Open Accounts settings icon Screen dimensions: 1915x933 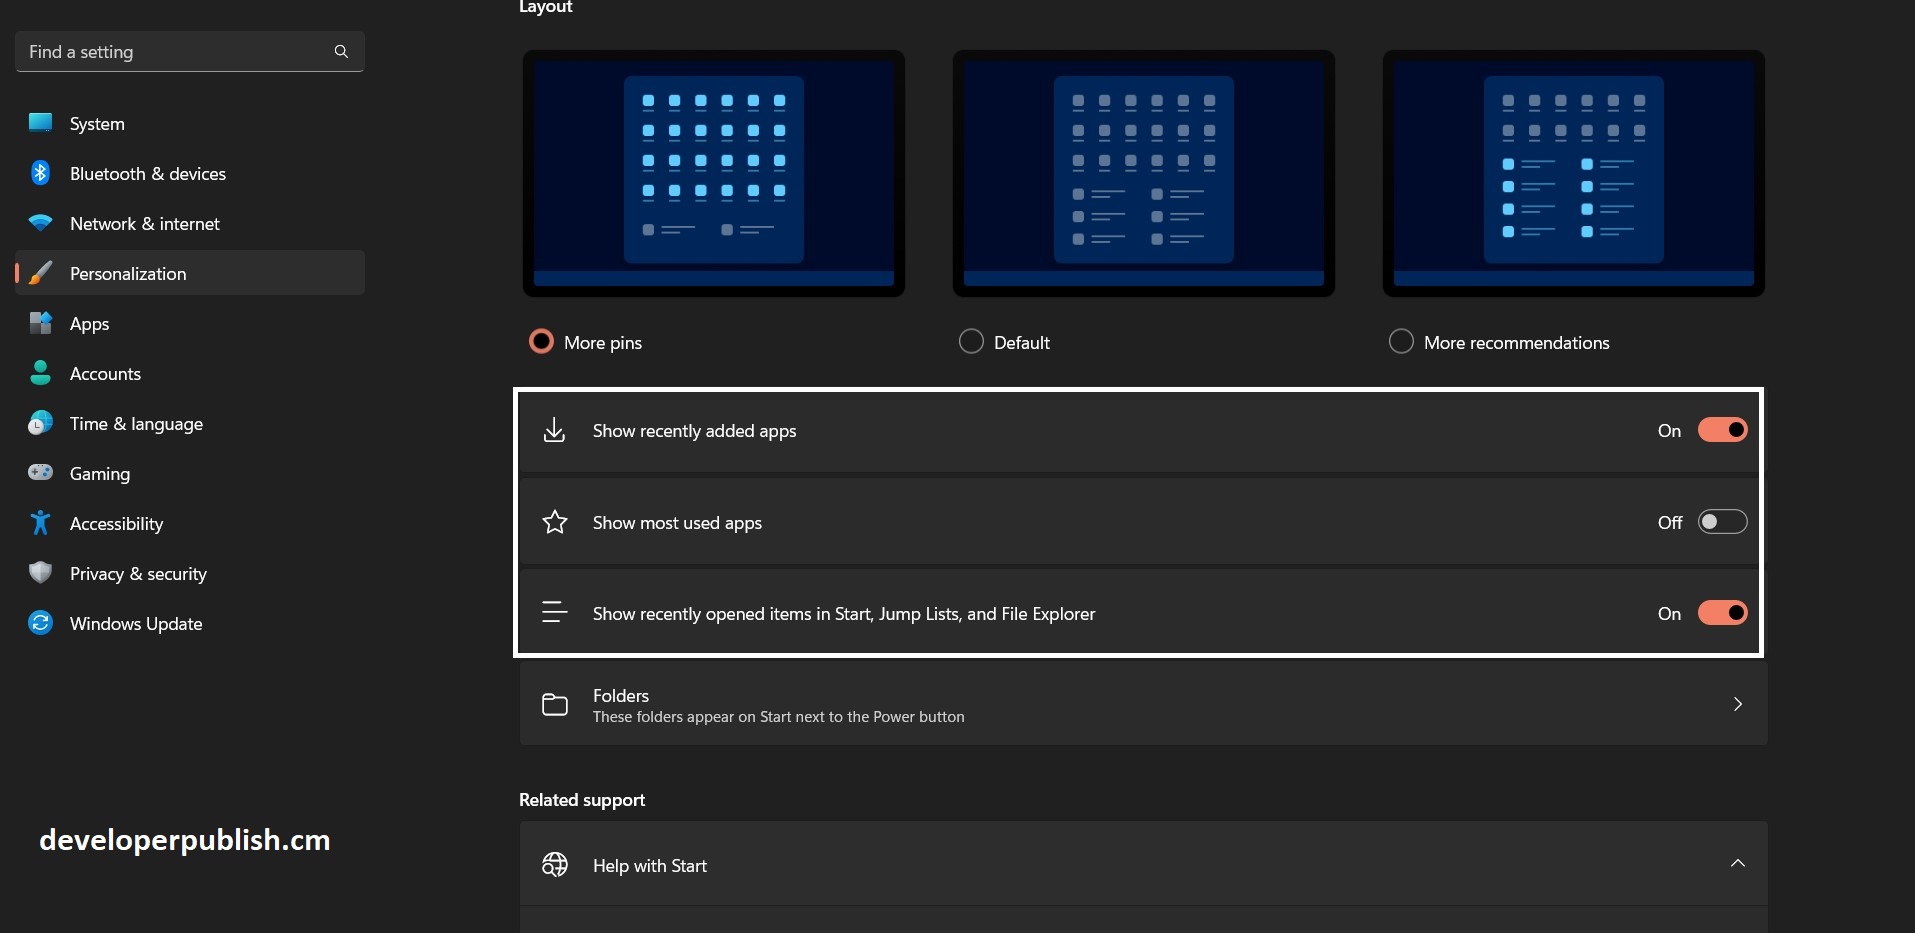39,372
